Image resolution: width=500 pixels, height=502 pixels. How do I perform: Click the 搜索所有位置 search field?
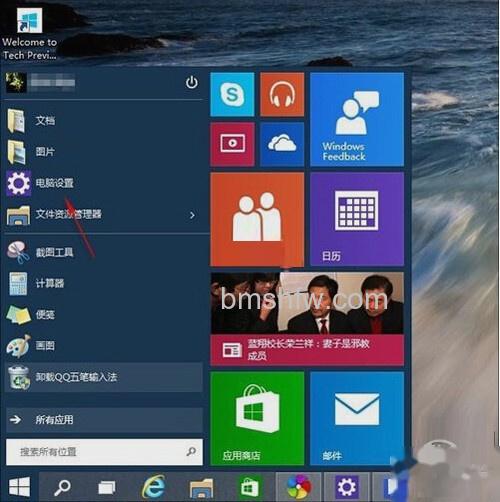[x=104, y=452]
